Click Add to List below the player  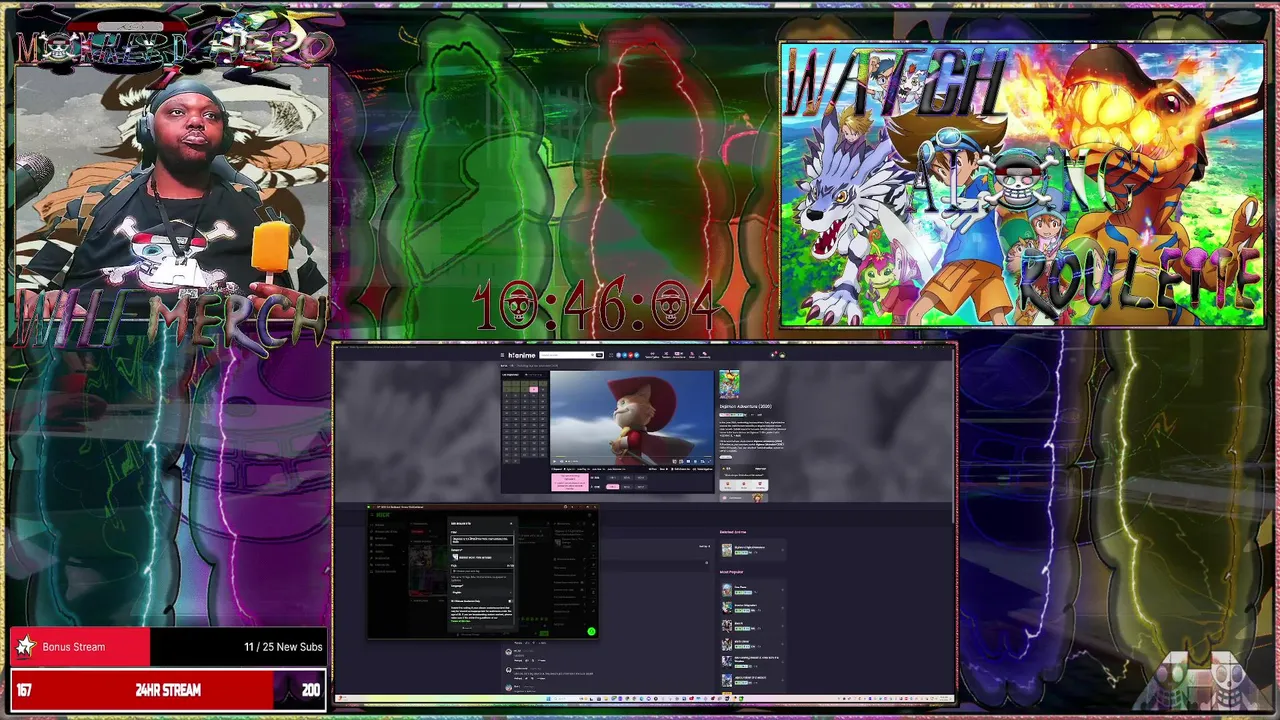[x=682, y=469]
